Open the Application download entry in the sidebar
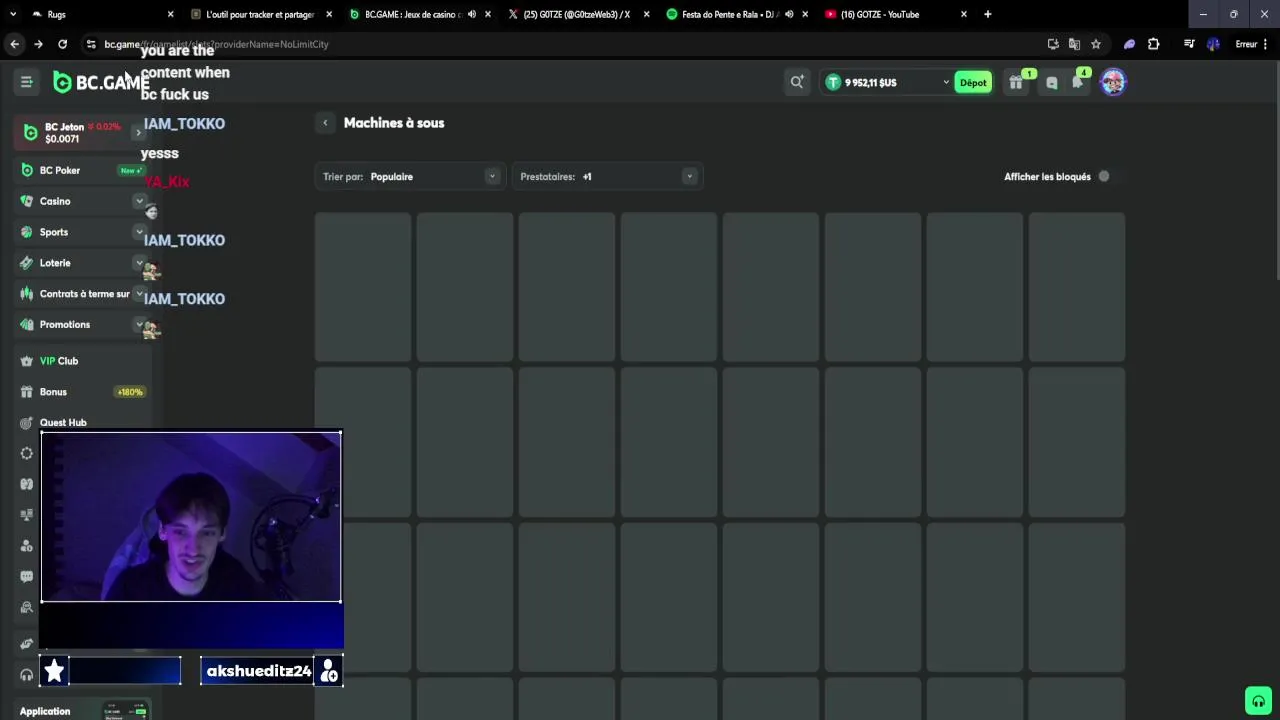 coord(83,711)
